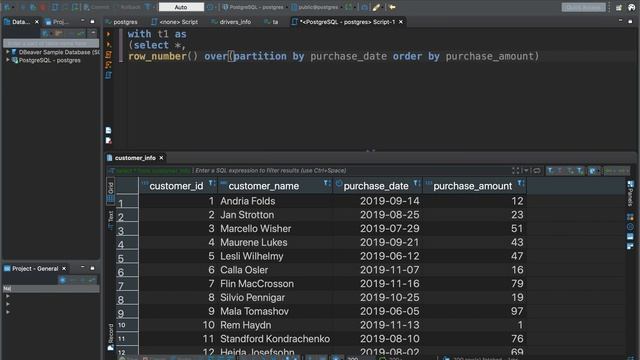Screen dimensions: 640x360
Task: Click the blue script icon below explain plan
Action: pyautogui.click(x=109, y=75)
